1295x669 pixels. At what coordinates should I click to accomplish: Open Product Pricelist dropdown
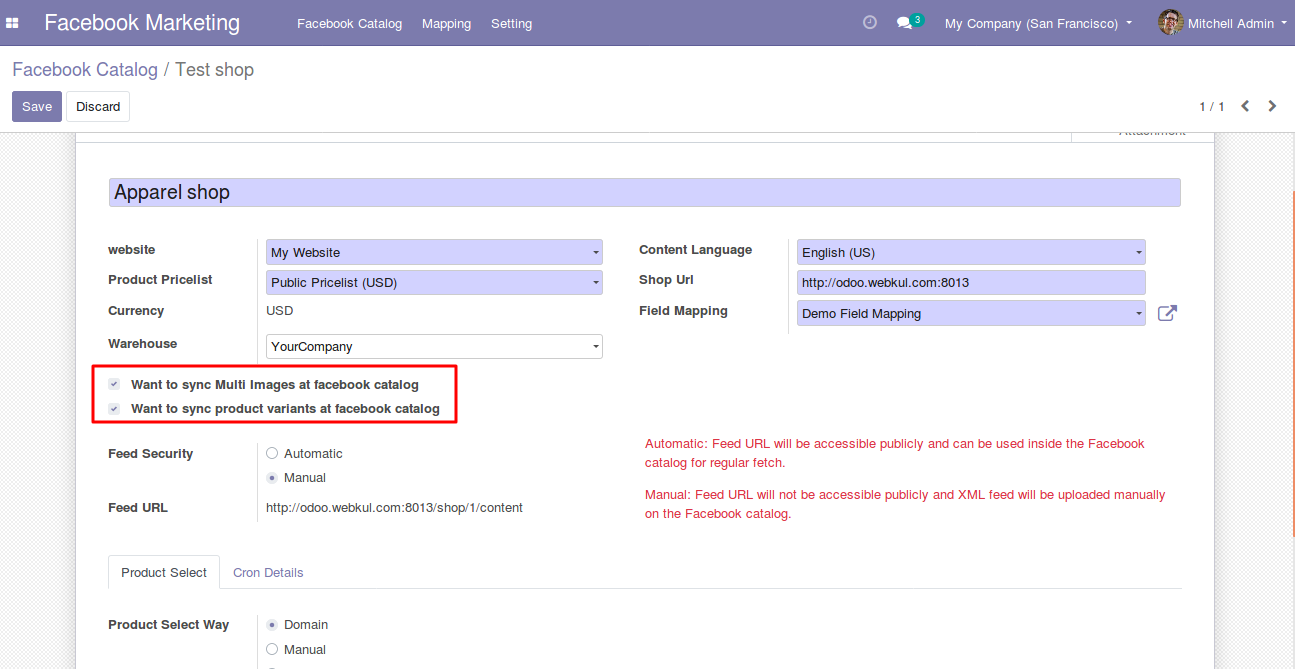coord(435,282)
